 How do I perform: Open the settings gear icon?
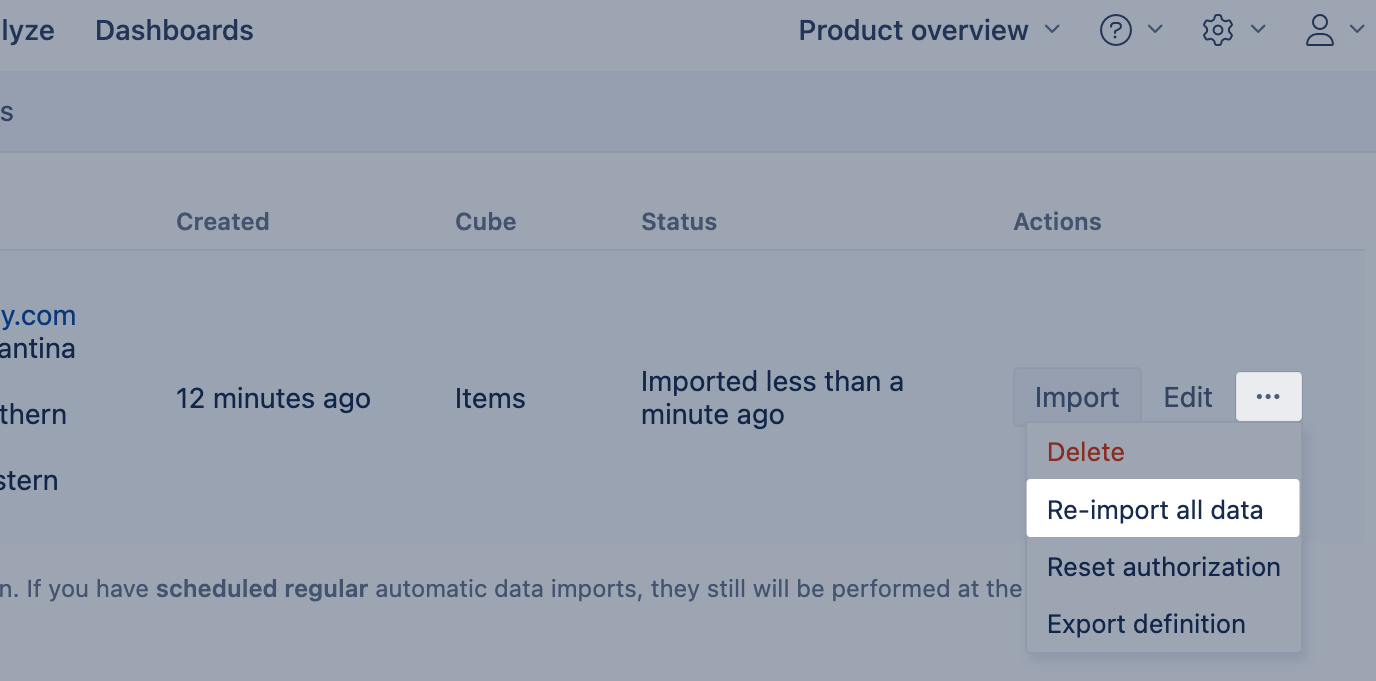click(1217, 31)
